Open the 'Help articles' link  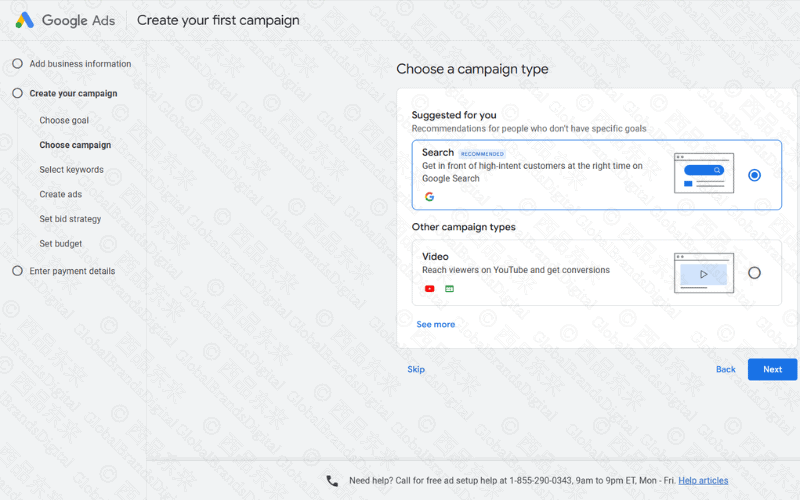(x=703, y=481)
